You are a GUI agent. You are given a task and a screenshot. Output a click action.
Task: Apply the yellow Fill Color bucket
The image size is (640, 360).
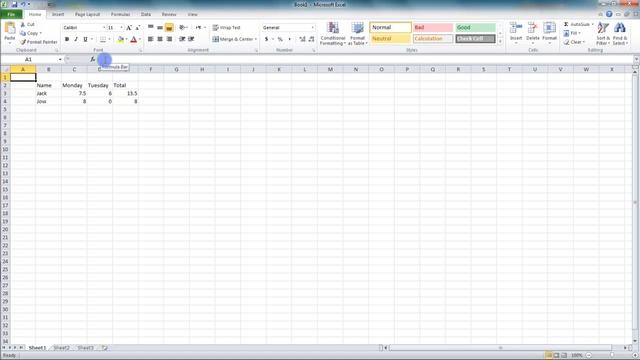pyautogui.click(x=120, y=39)
